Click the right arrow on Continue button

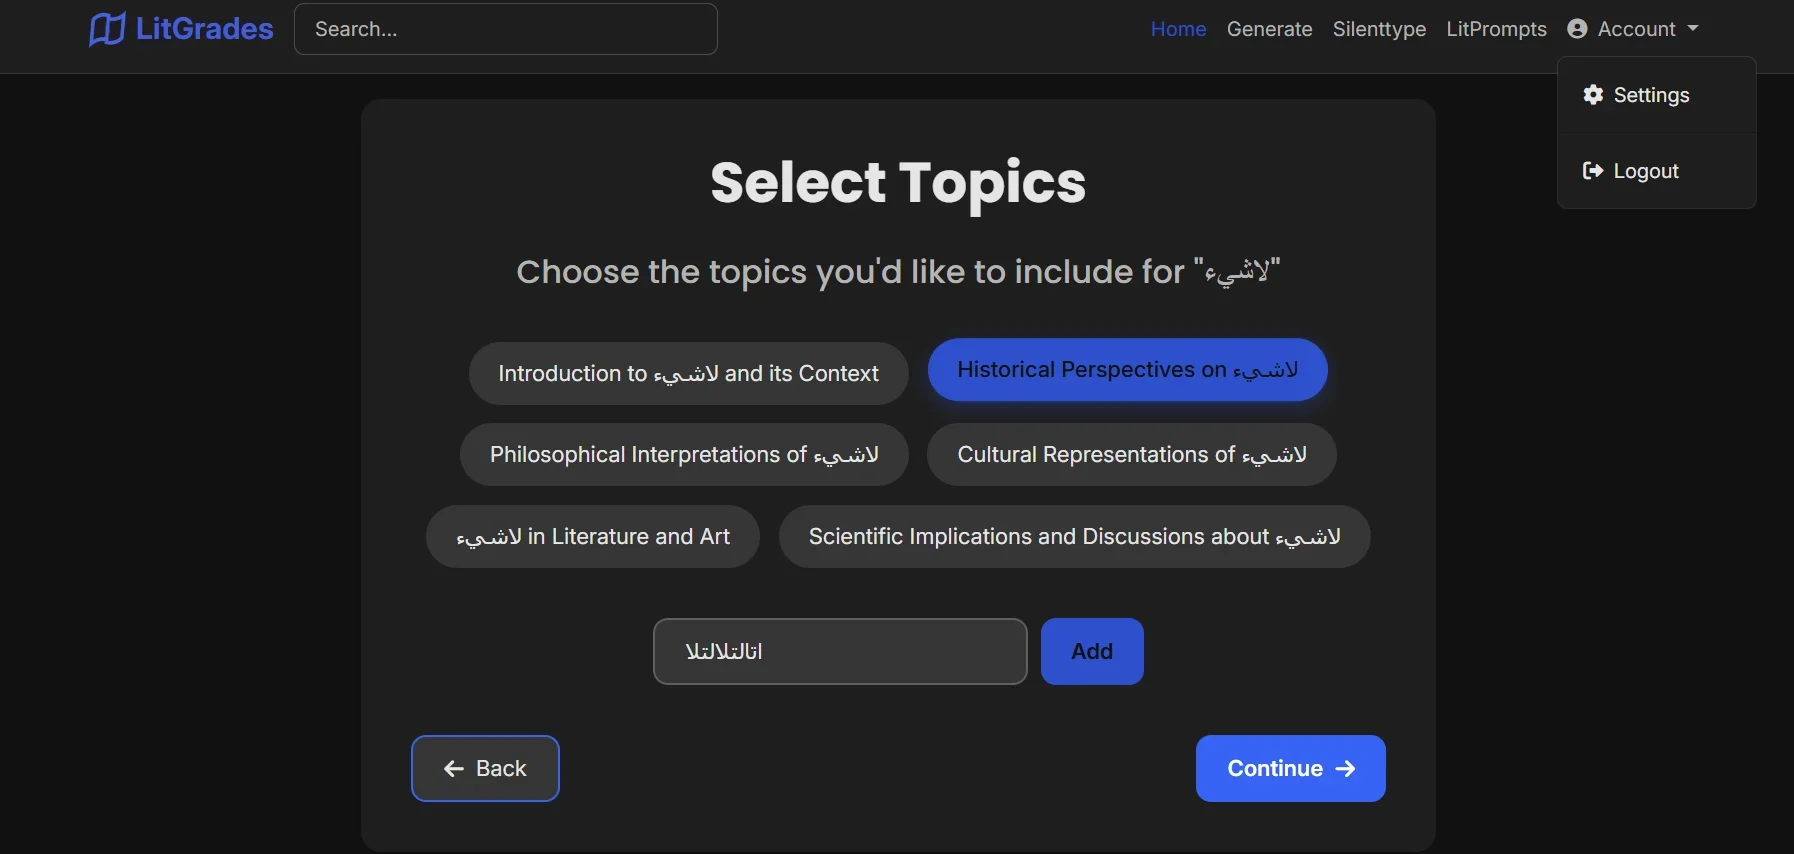coord(1346,768)
